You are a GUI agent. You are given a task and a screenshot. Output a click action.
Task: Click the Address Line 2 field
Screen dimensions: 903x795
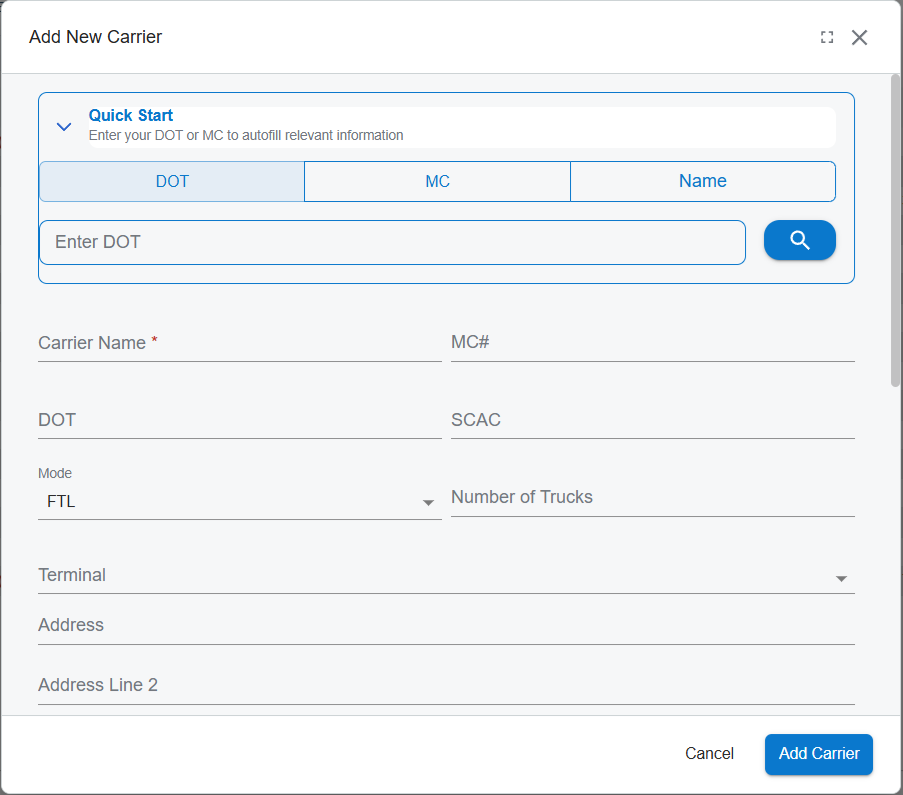point(446,686)
